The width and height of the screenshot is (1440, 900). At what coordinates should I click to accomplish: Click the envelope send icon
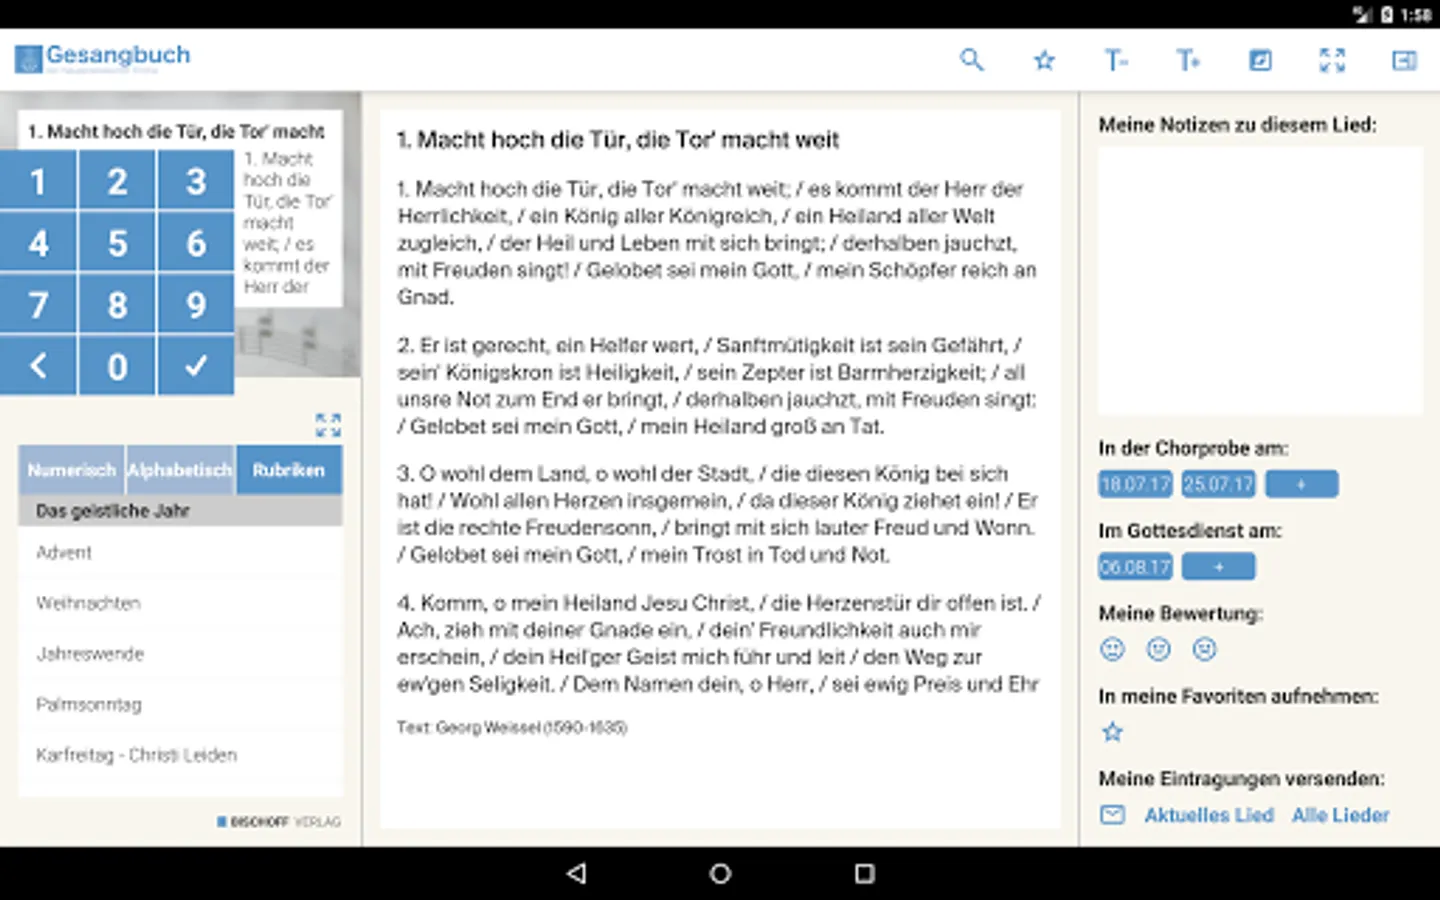click(x=1112, y=815)
